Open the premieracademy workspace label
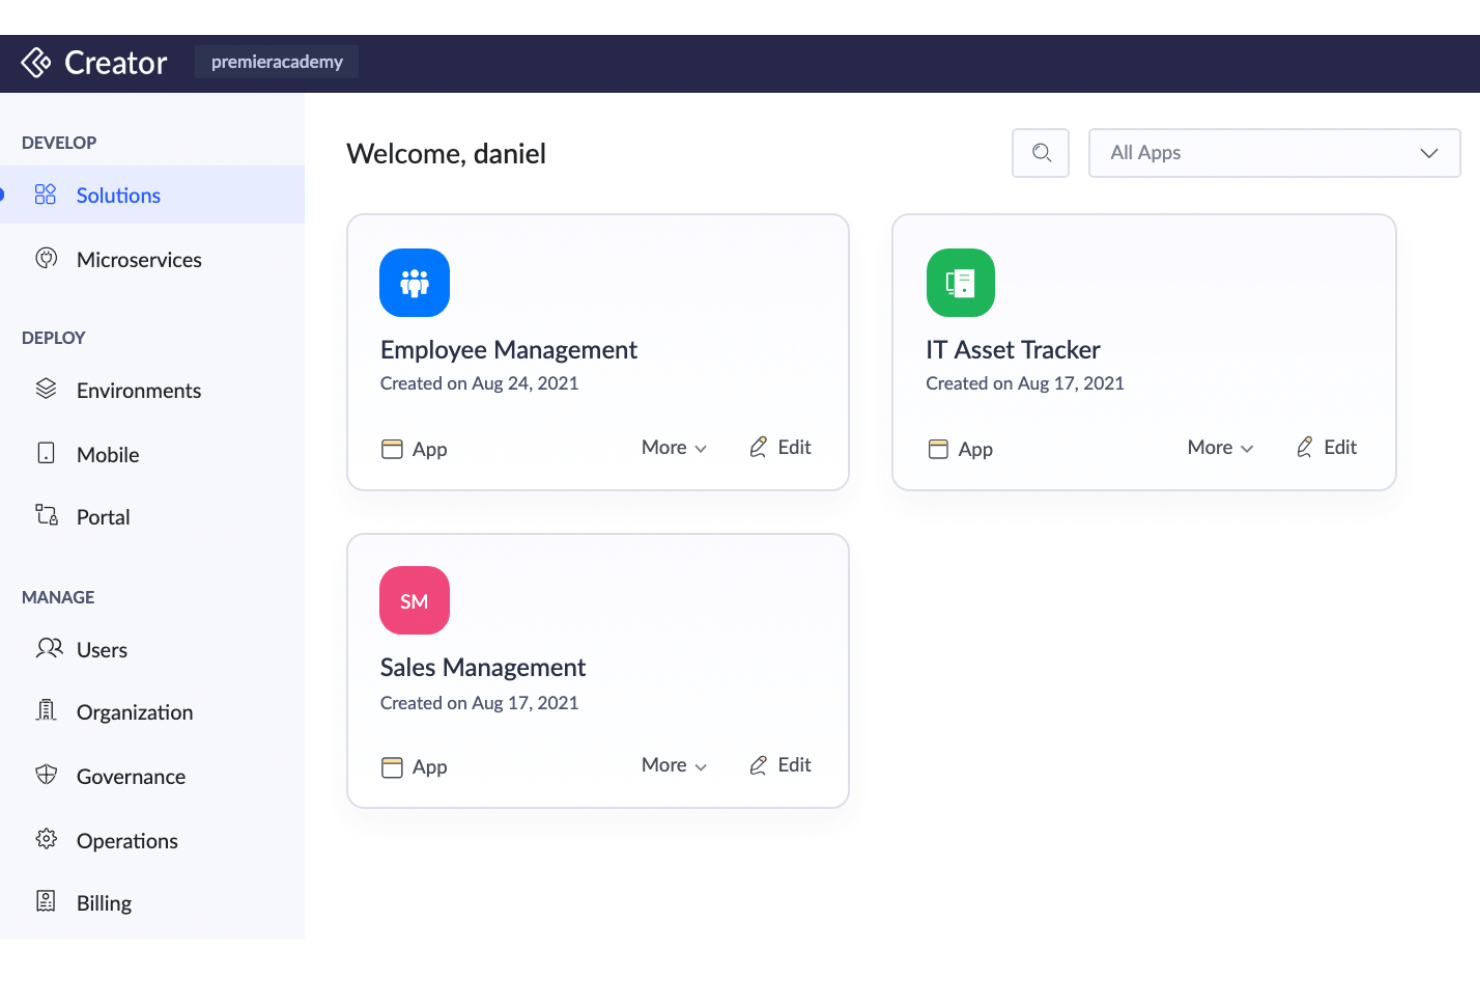The image size is (1480, 987). tap(277, 62)
